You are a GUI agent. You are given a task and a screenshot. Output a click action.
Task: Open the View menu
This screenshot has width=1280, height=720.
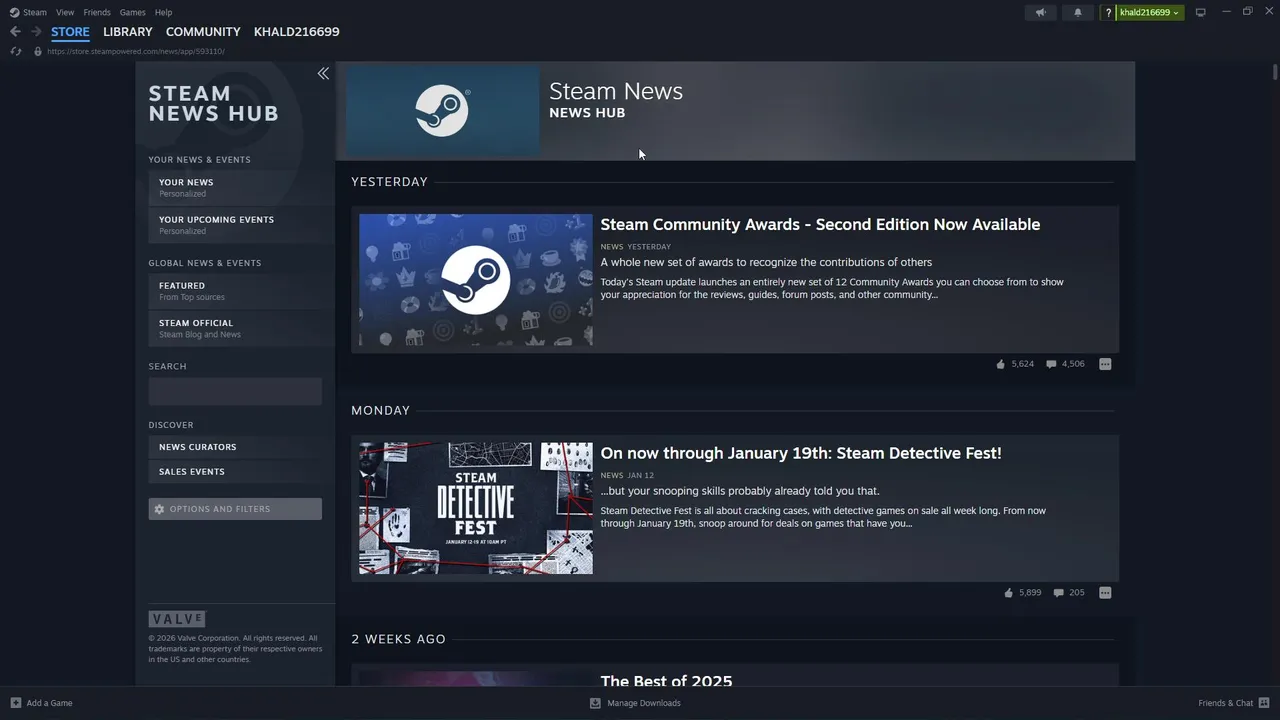tap(65, 12)
